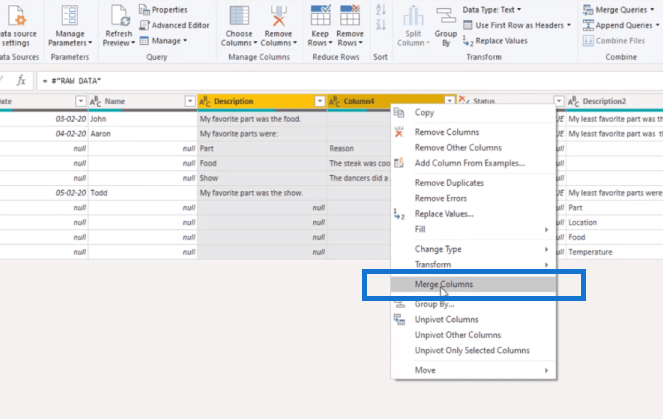
Task: Click the formula bar text field
Action: click(350, 81)
